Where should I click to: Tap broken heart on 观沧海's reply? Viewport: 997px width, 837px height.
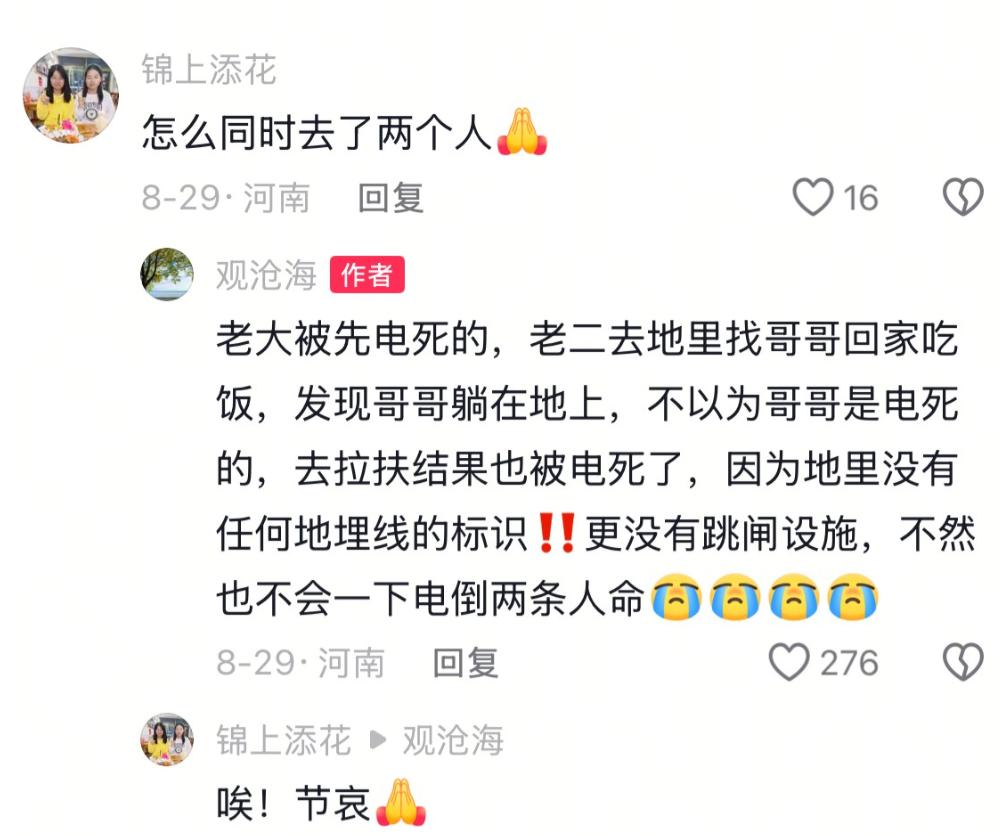pyautogui.click(x=963, y=662)
